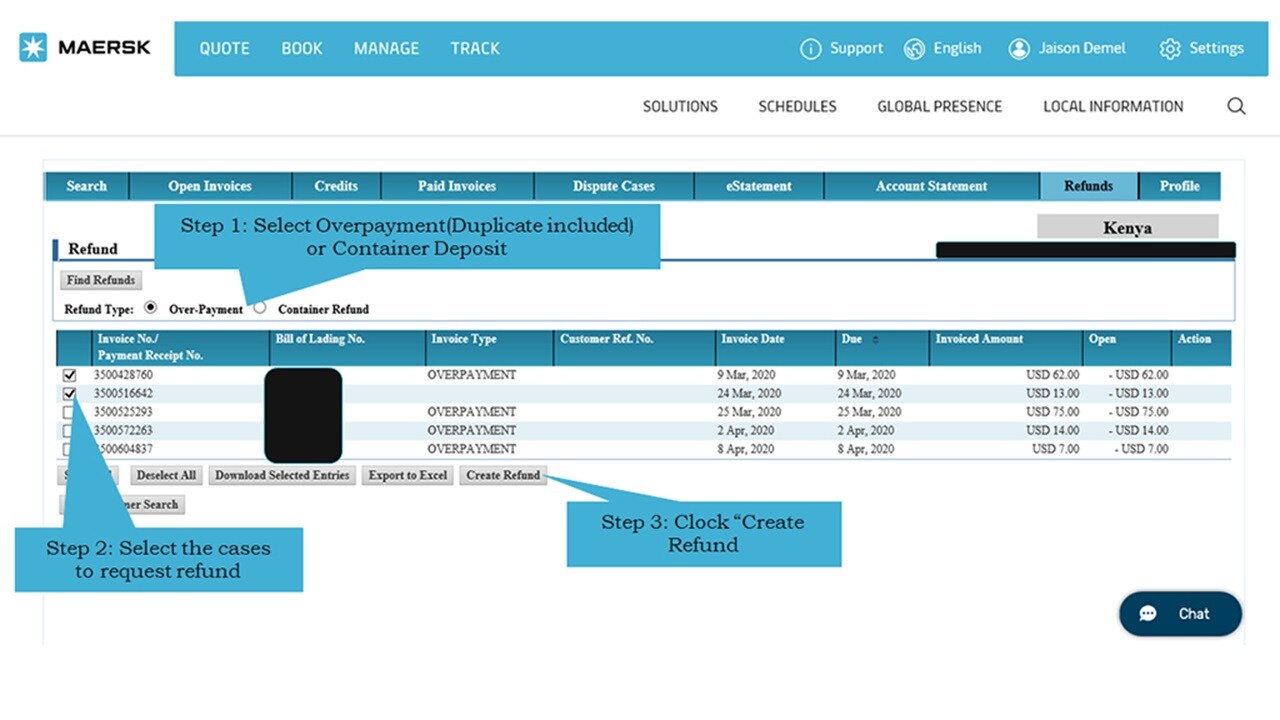Screen dimensions: 1280x720
Task: Open the SCHEDULES menu item
Action: [797, 106]
